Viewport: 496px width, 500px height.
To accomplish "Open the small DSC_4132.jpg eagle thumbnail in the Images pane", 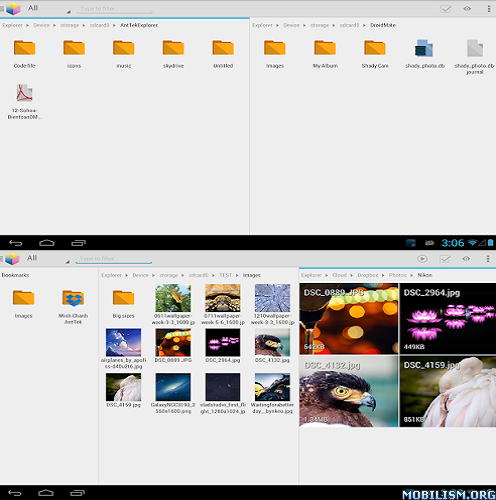I will tap(272, 342).
